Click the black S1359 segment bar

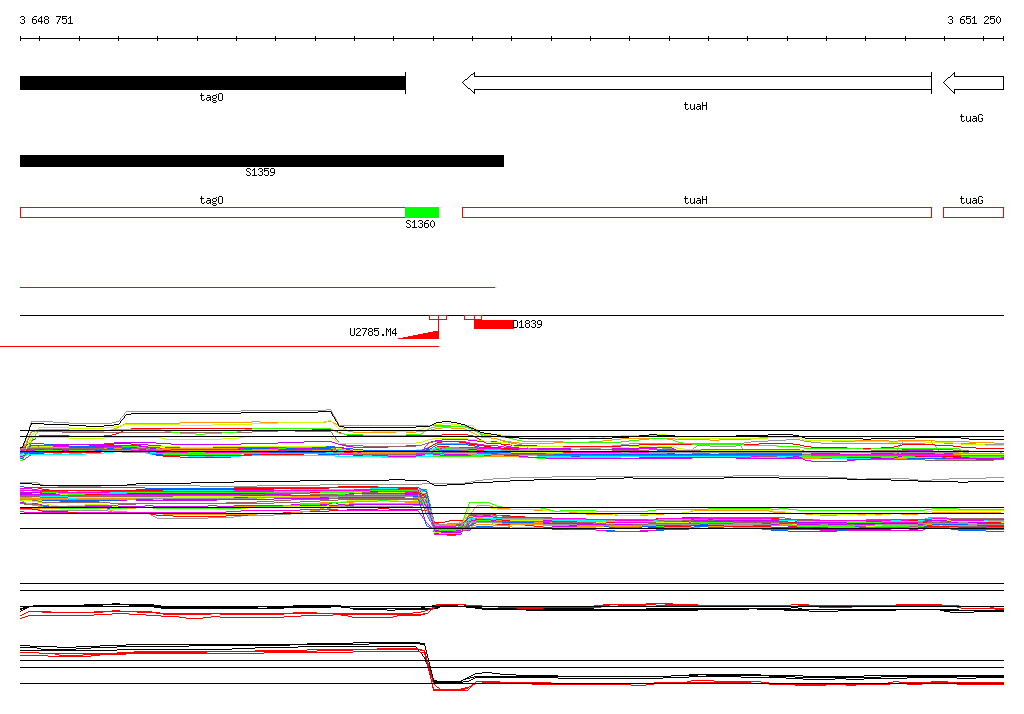tap(262, 161)
